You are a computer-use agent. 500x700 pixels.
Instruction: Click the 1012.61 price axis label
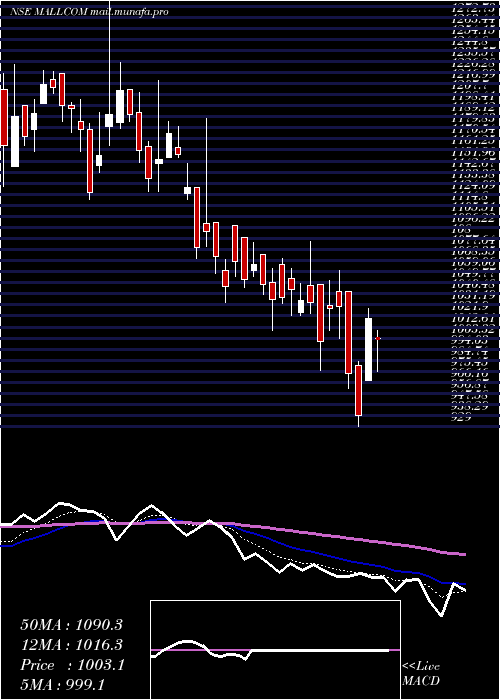(475, 319)
